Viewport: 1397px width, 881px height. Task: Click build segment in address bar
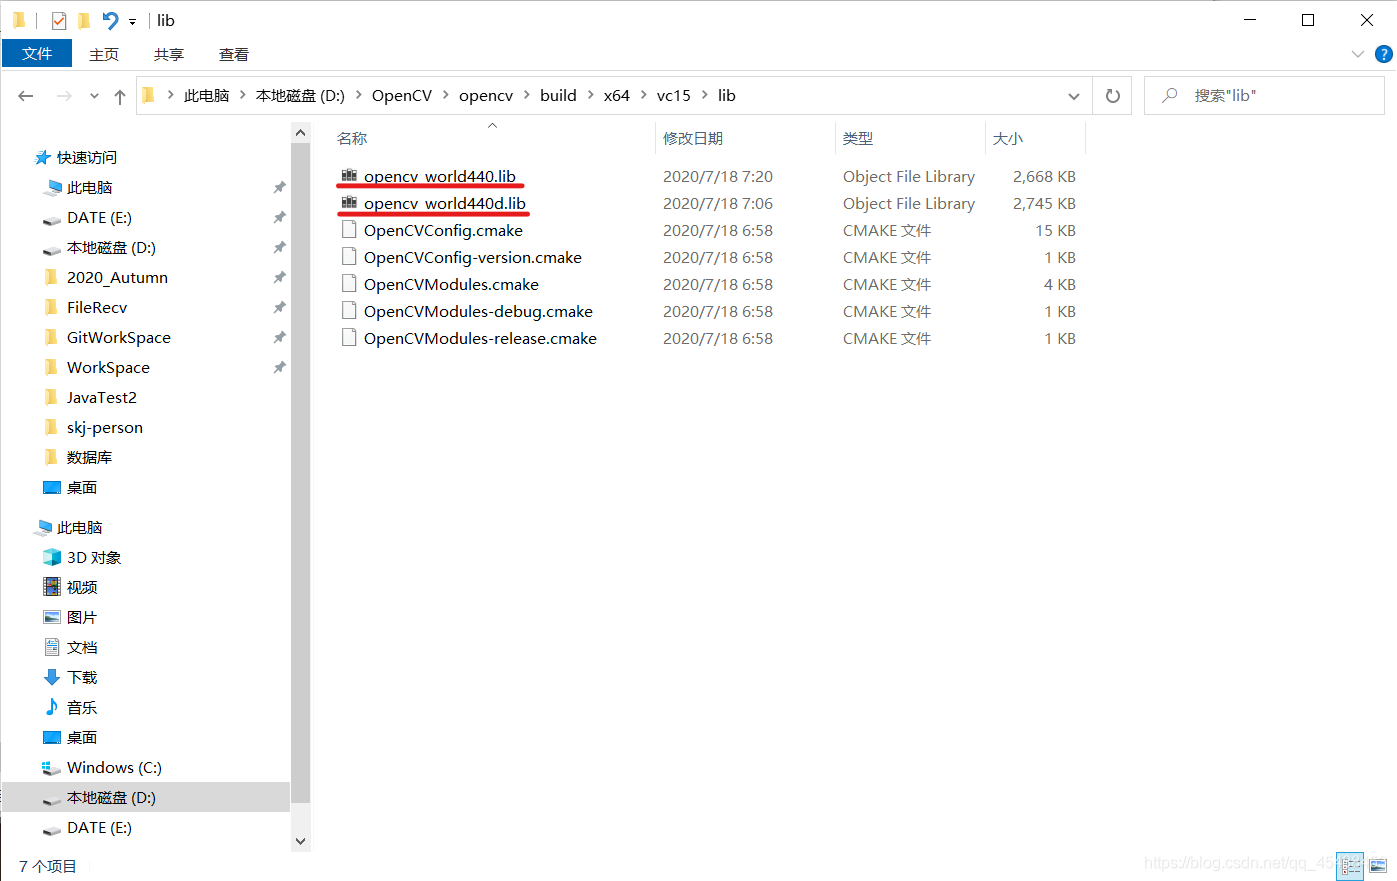point(558,96)
